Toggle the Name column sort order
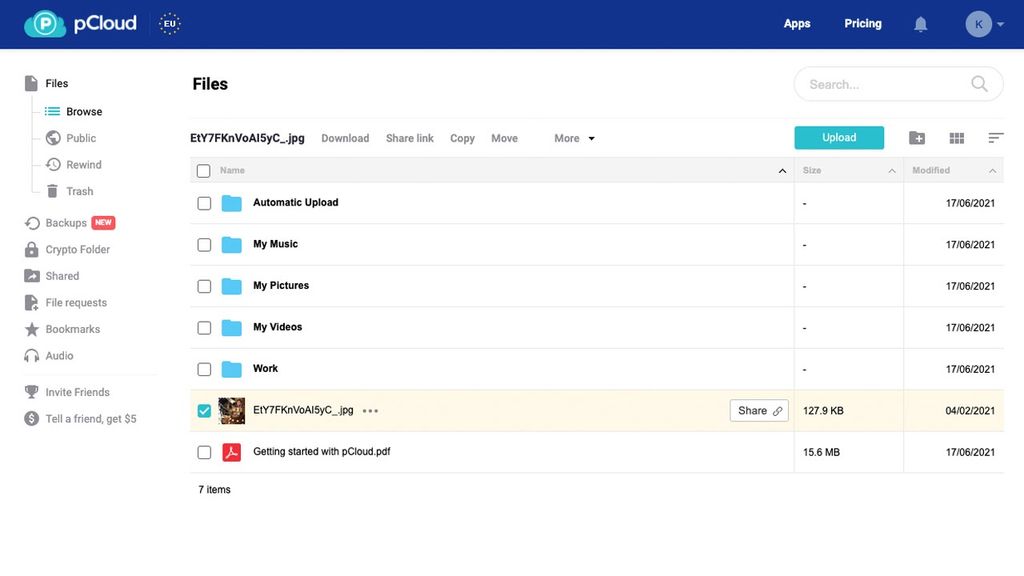Screen dimensions: 1024x576 click(782, 170)
